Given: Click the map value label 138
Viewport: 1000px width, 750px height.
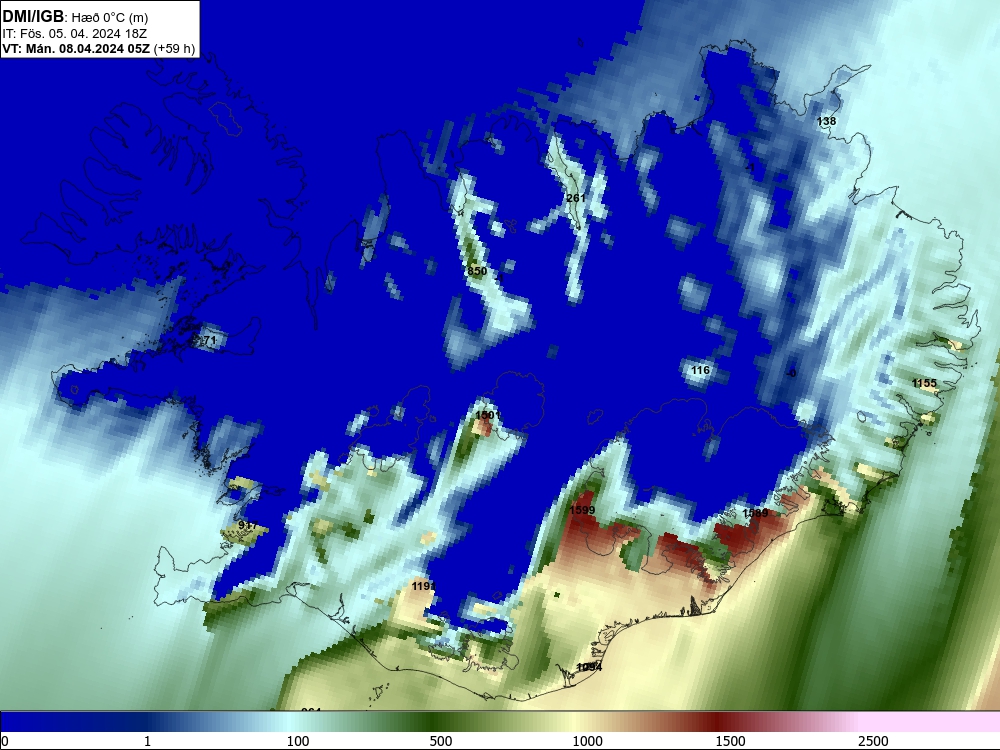Looking at the screenshot, I should 826,121.
